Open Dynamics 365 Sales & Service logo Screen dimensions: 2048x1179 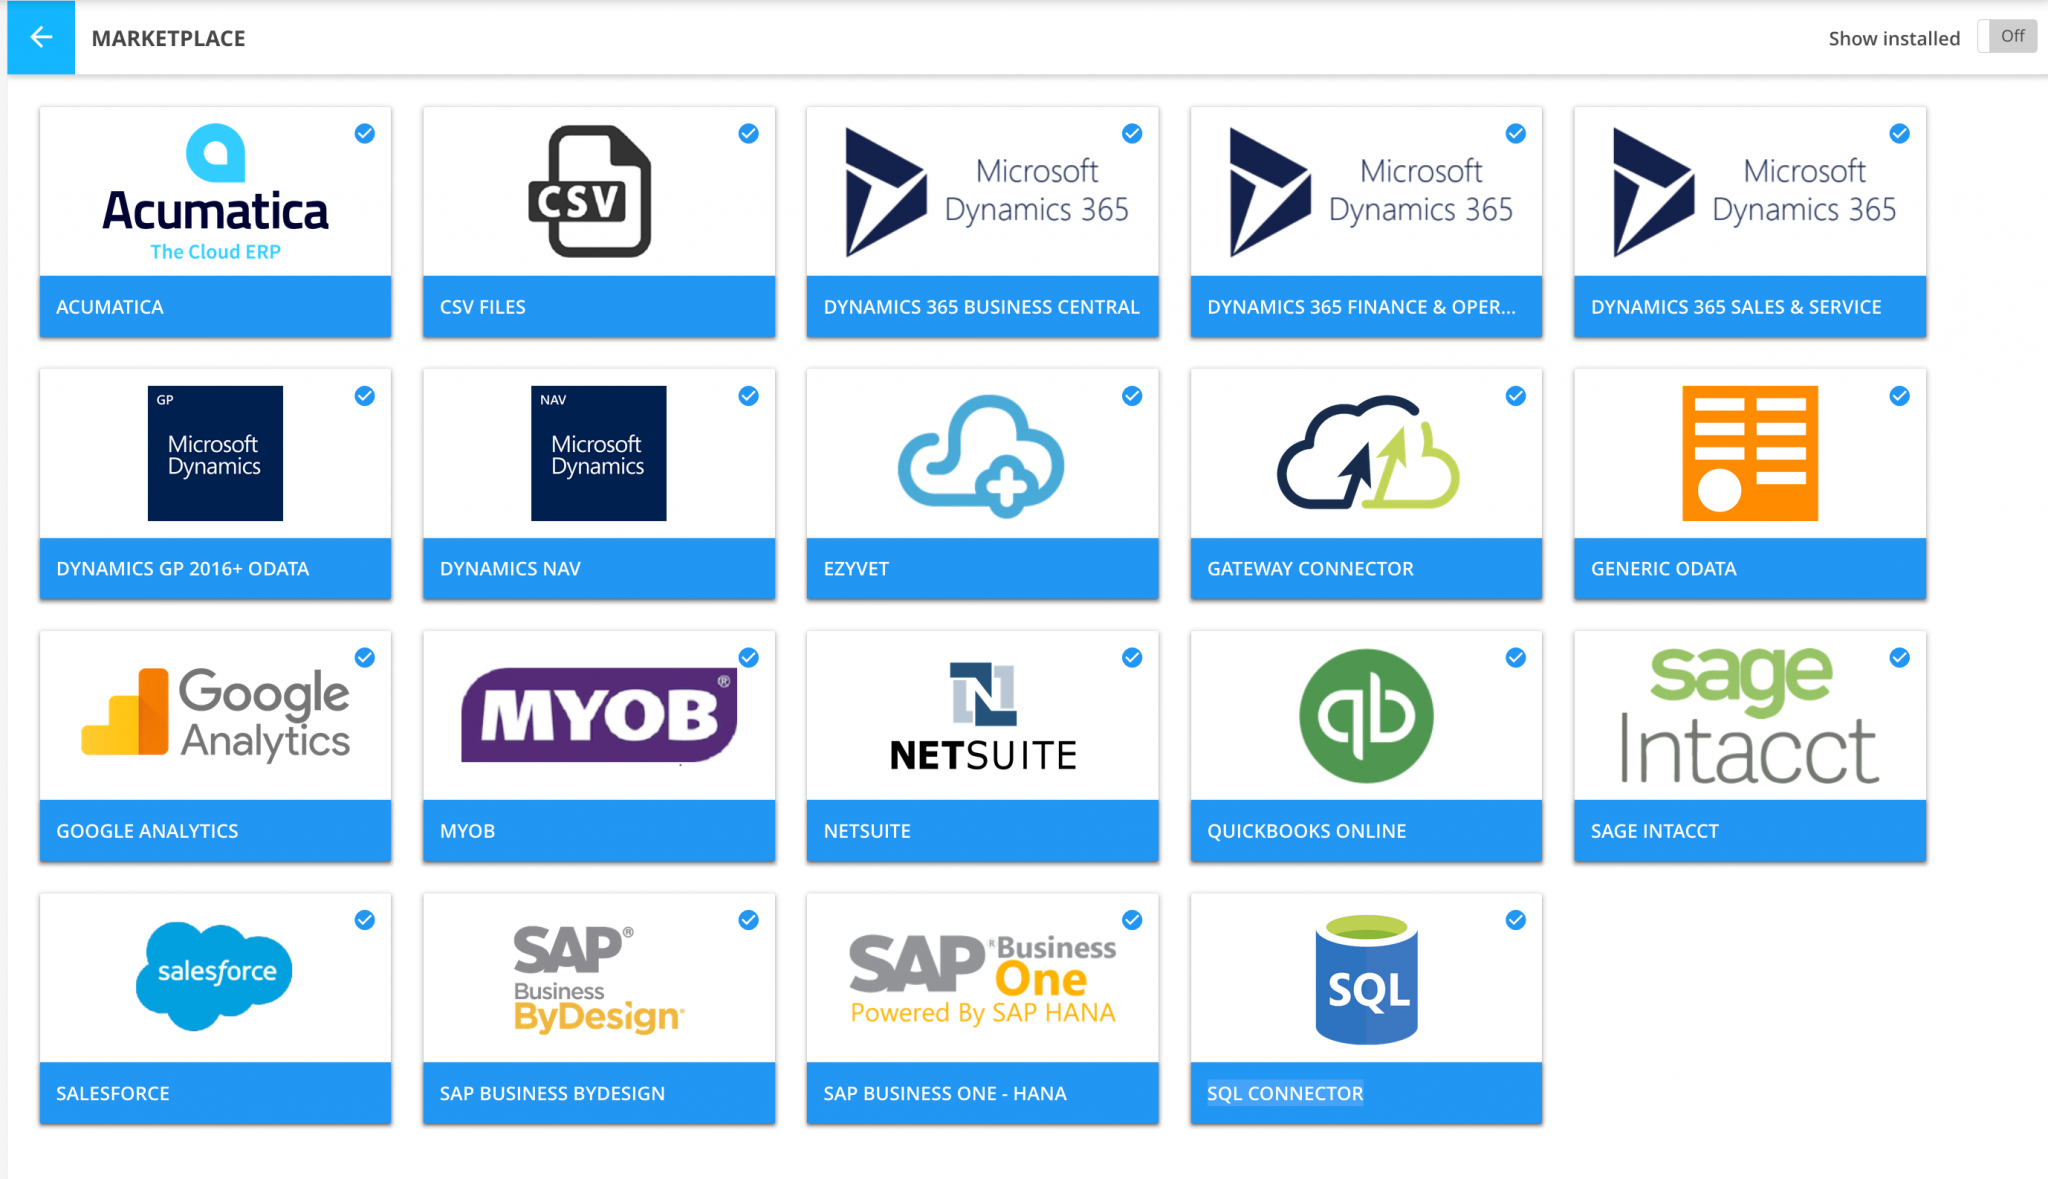coord(1754,192)
